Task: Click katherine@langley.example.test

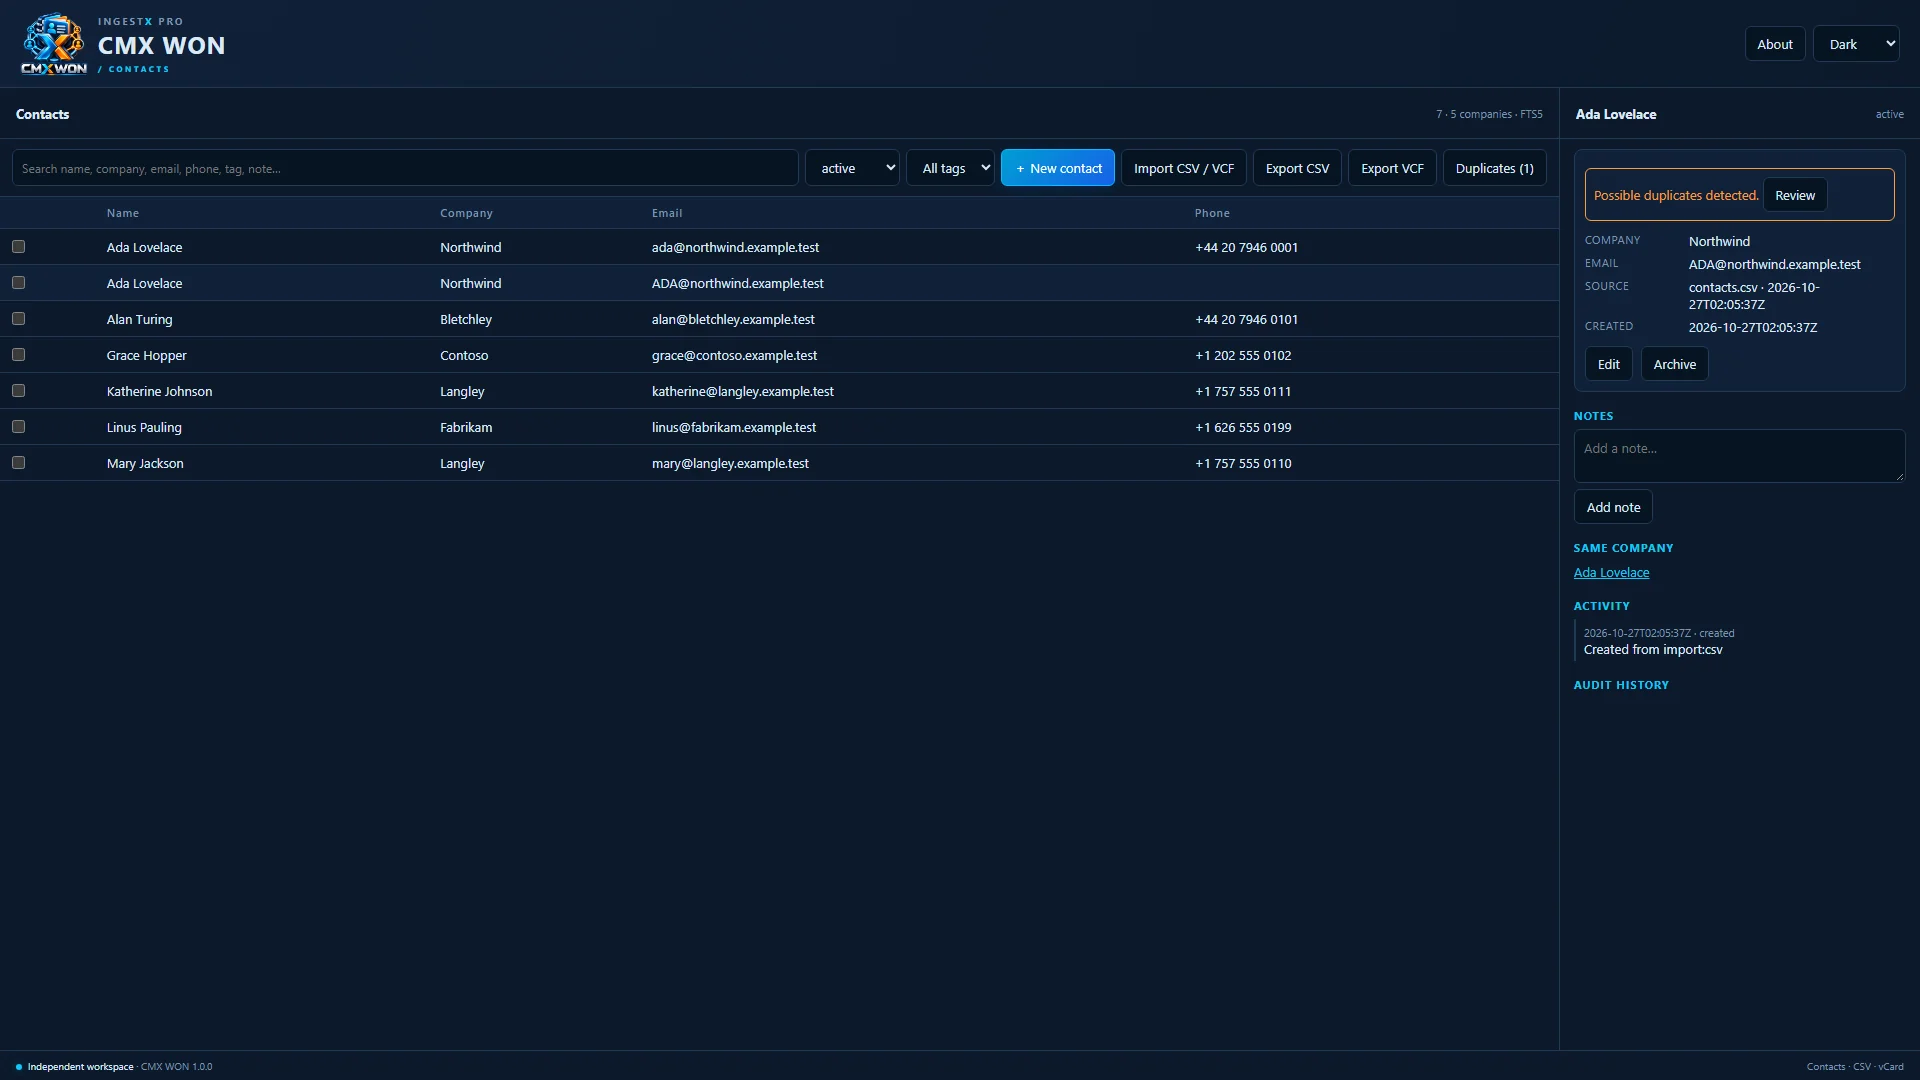Action: pos(743,391)
